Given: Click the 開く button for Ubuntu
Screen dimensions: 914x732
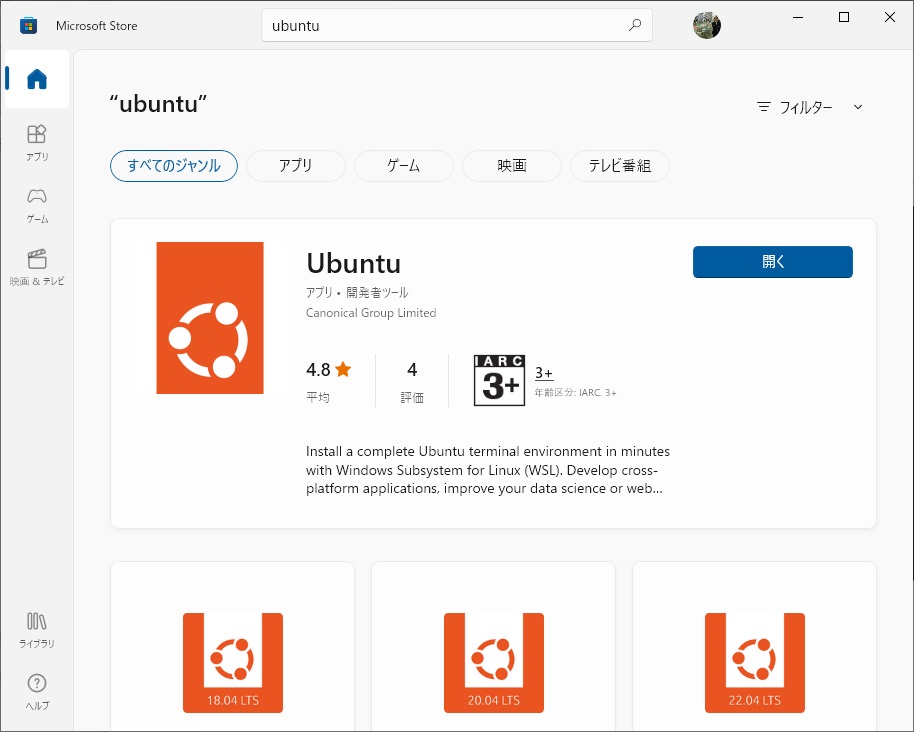Looking at the screenshot, I should pos(772,262).
